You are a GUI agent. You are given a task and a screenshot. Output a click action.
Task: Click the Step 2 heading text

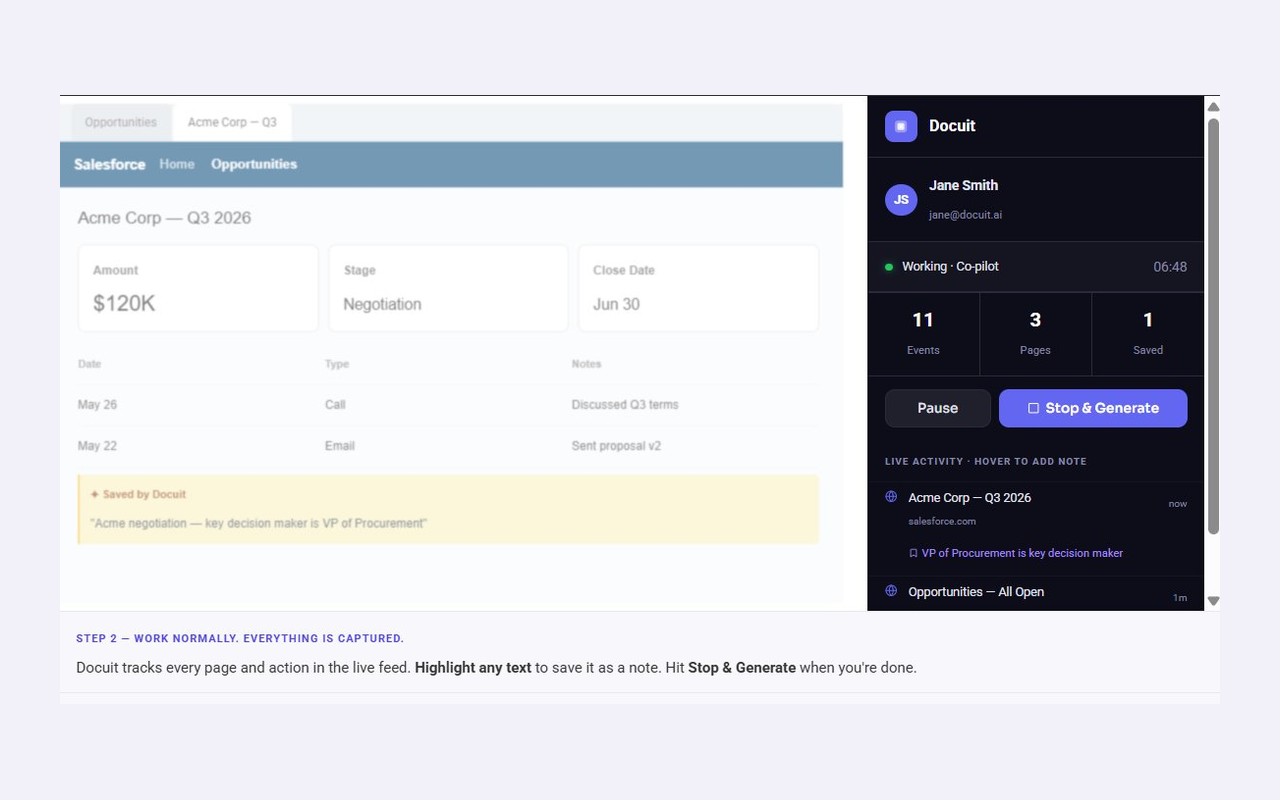pyautogui.click(x=240, y=638)
